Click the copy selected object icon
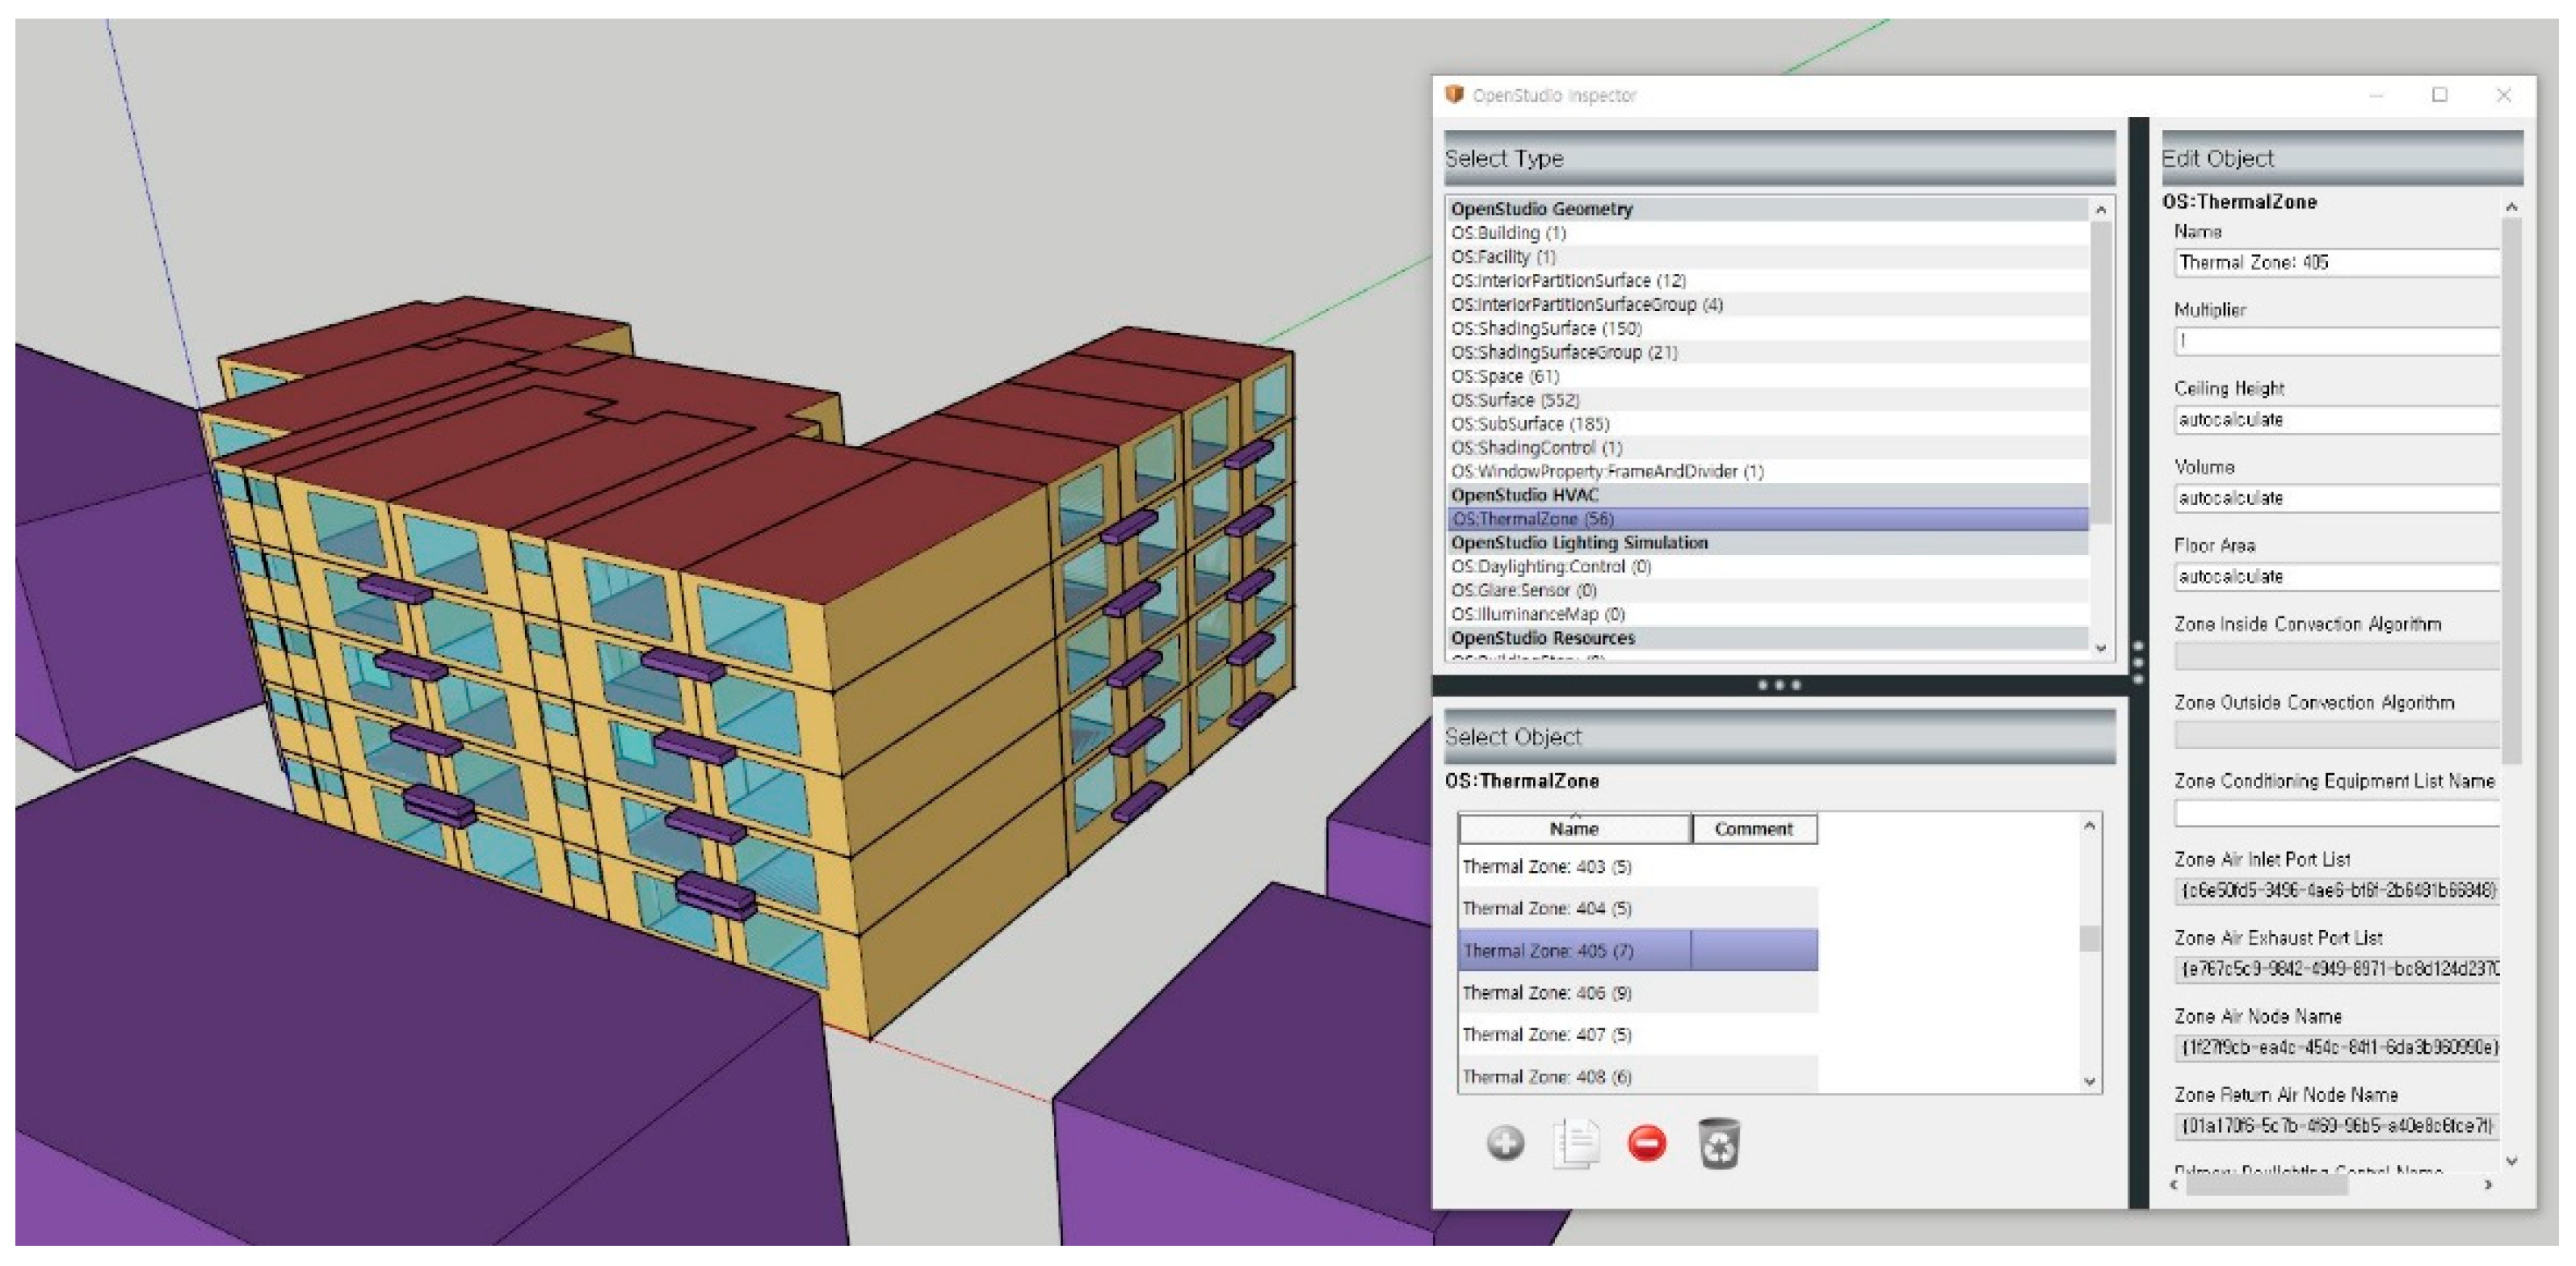This screenshot has width=2576, height=1266. click(1576, 1143)
